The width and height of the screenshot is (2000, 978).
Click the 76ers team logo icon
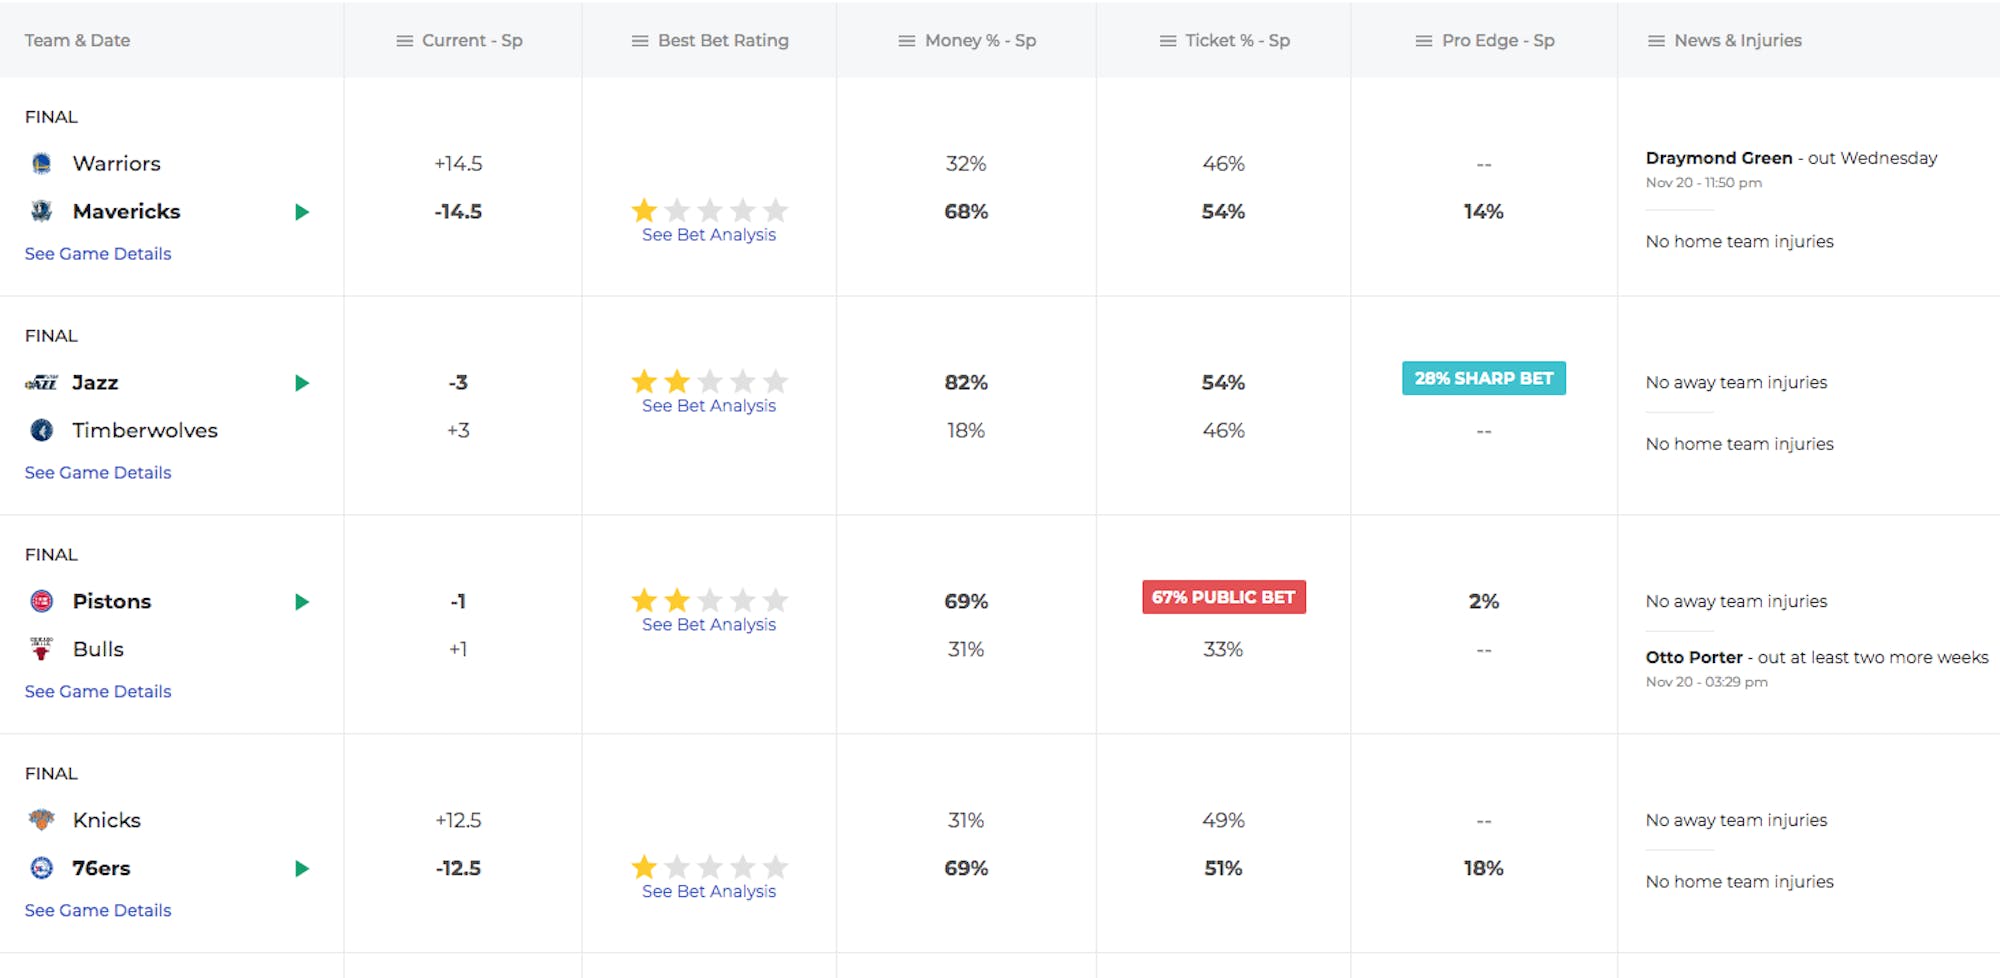[41, 868]
